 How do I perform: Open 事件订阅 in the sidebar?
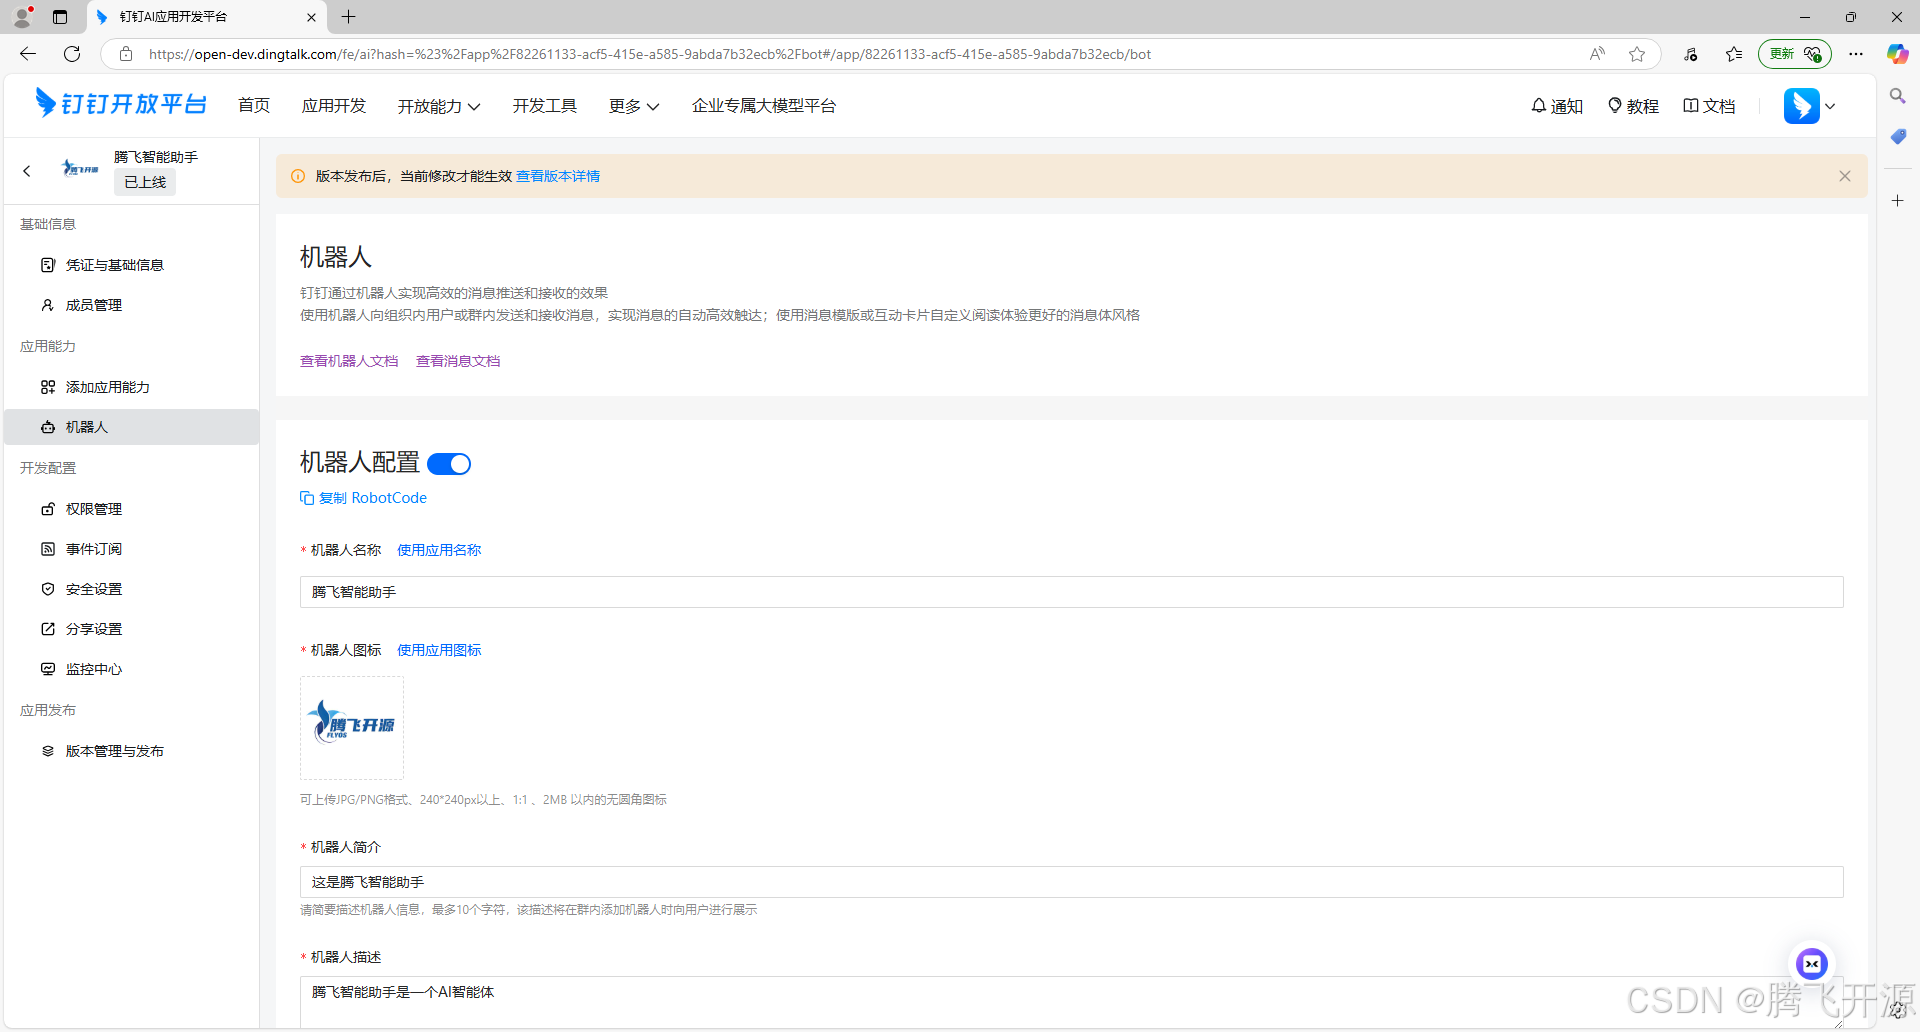(x=131, y=549)
